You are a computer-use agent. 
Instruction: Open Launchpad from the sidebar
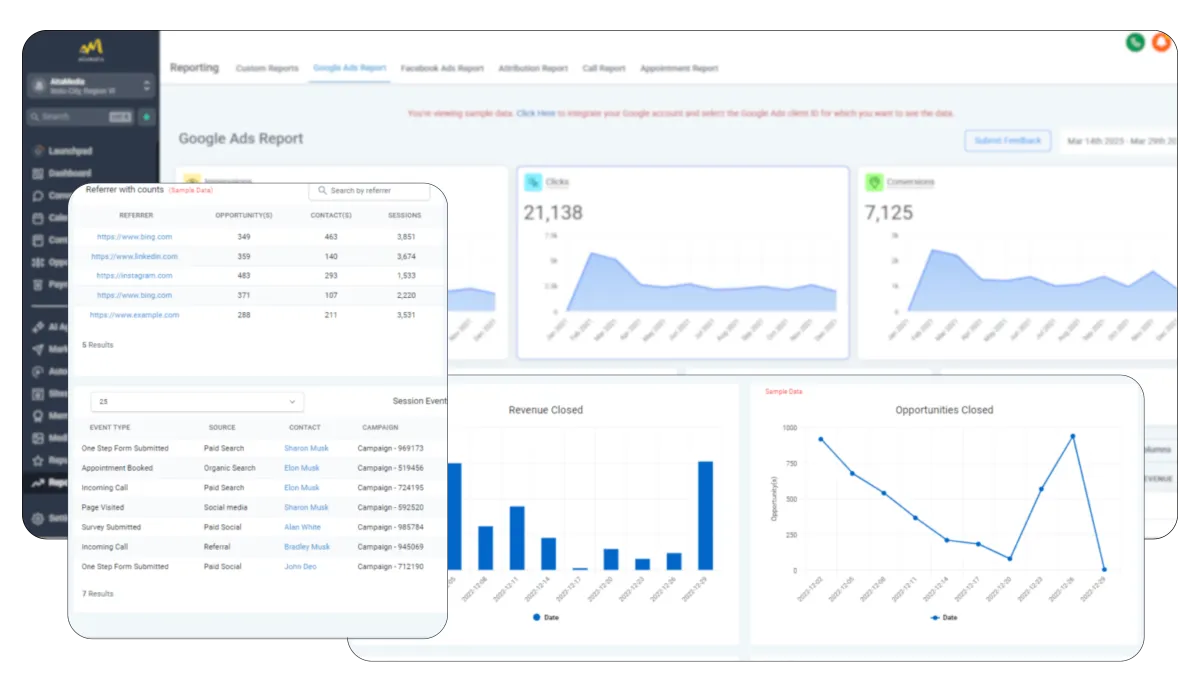click(70, 151)
